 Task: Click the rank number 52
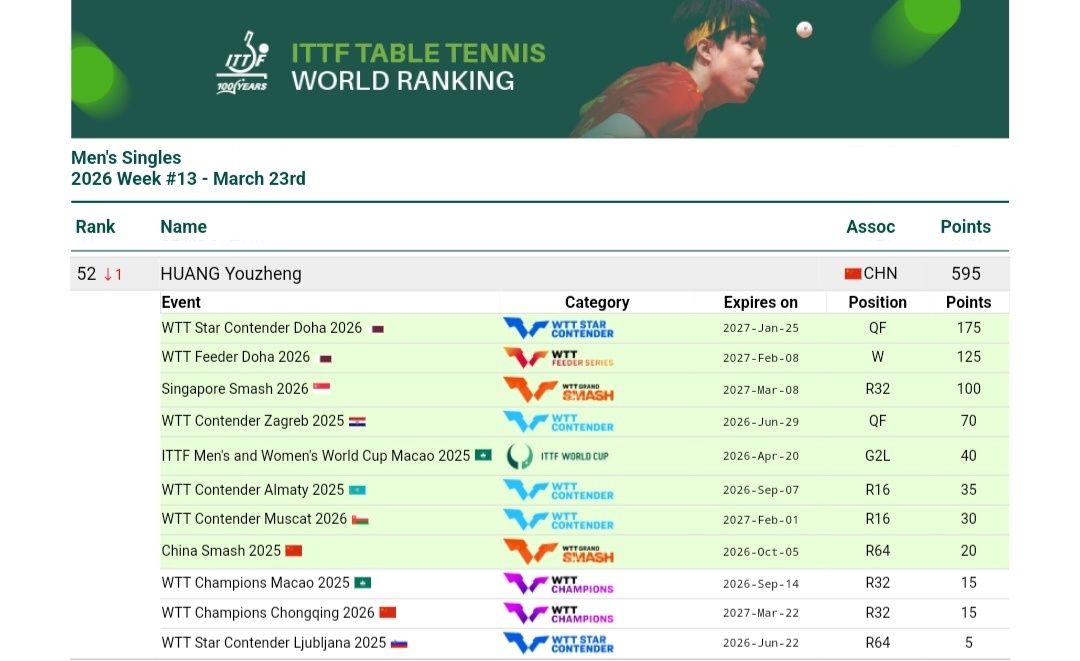(x=87, y=274)
